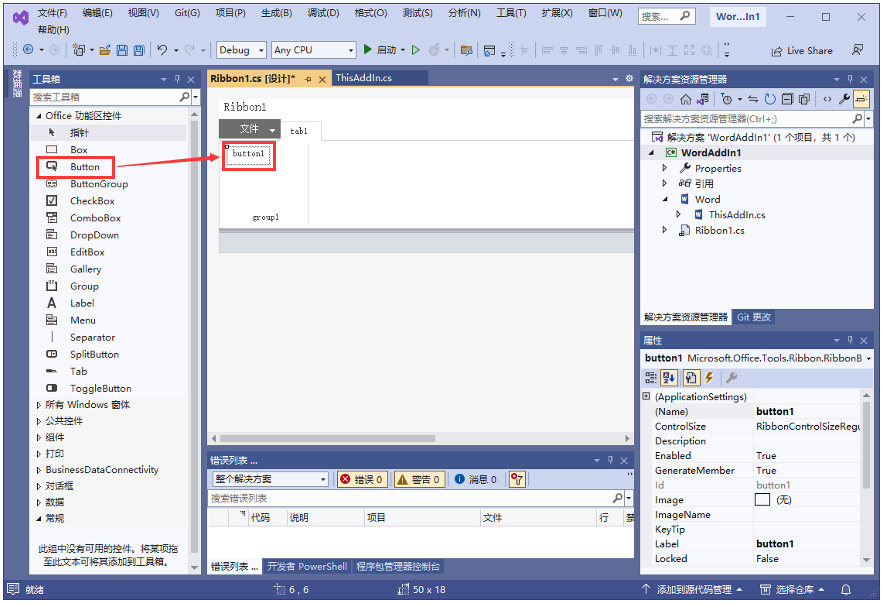The width and height of the screenshot is (883, 605).
Task: Expand the All Windows Forms toolbox group
Action: pos(39,405)
